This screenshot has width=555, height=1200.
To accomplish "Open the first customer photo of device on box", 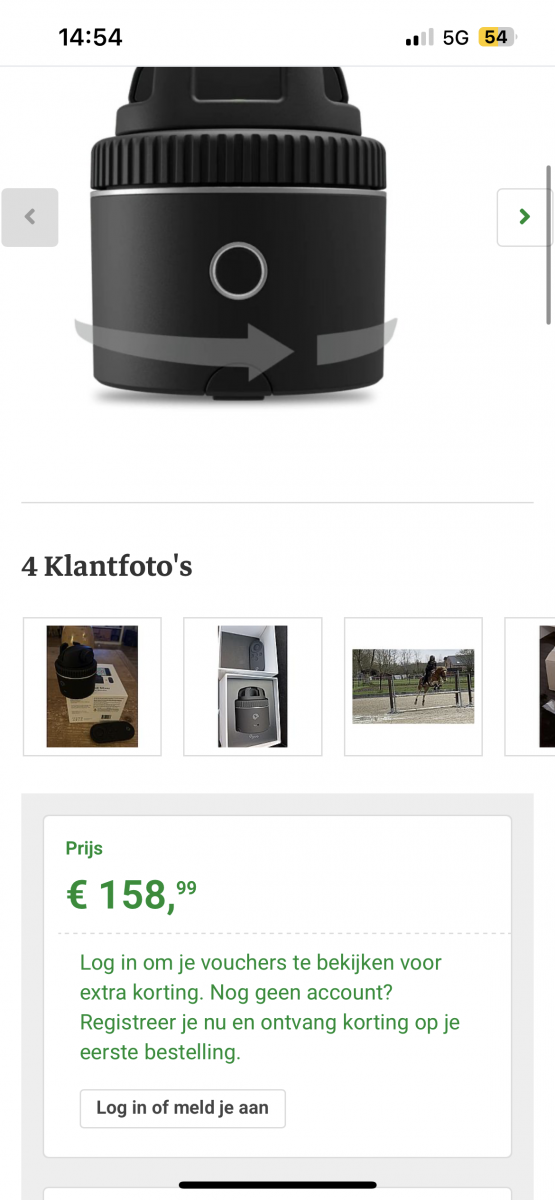I will (92, 686).
